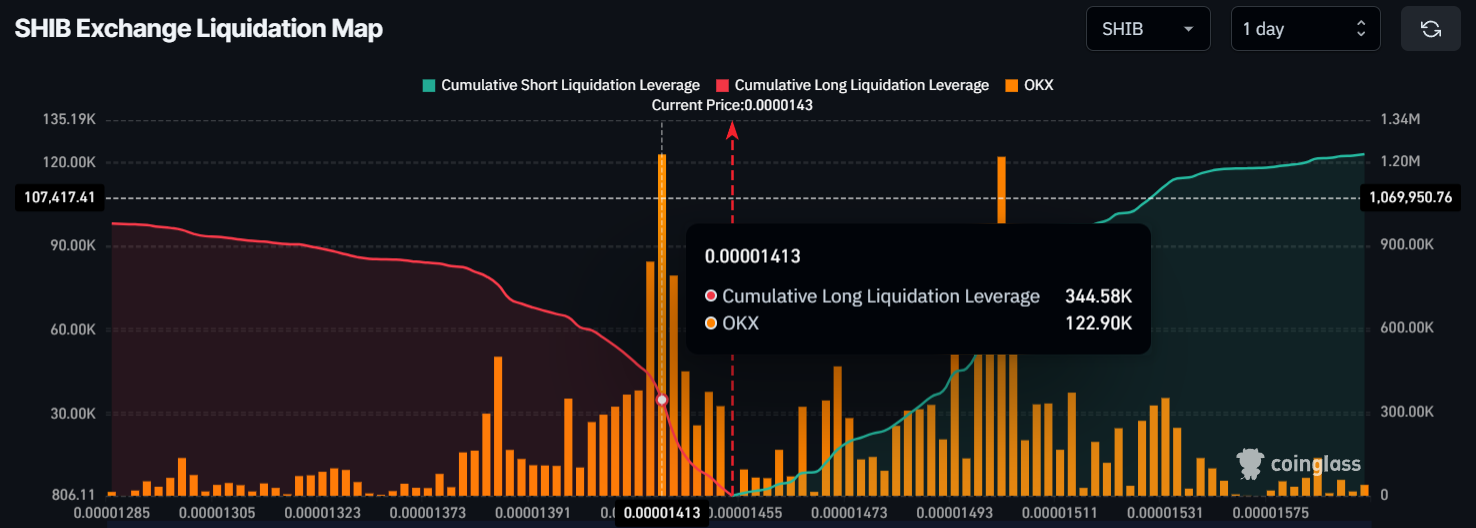Click the 0.00001373 x-axis label
Image resolution: width=1476 pixels, height=528 pixels.
(426, 513)
